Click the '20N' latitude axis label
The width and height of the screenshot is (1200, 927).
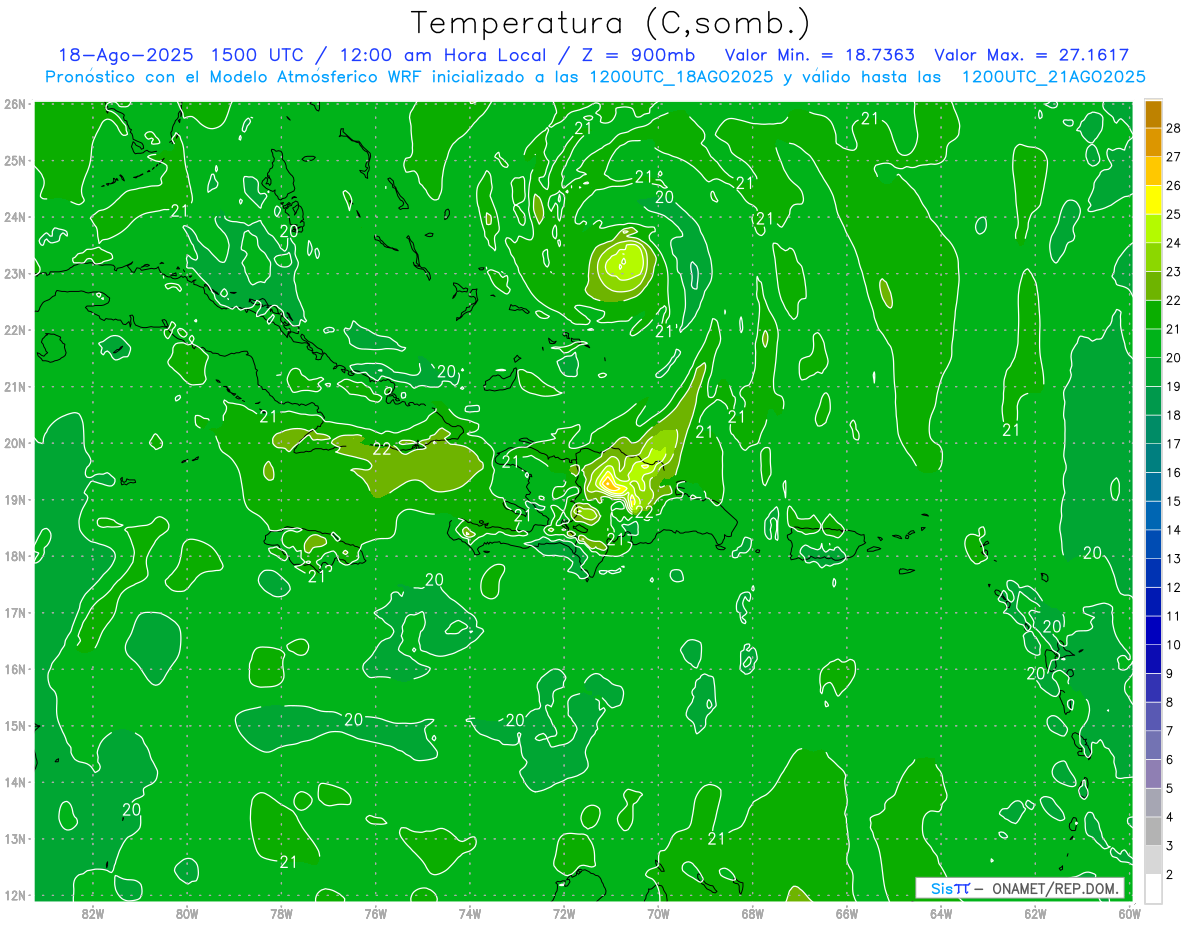click(14, 443)
